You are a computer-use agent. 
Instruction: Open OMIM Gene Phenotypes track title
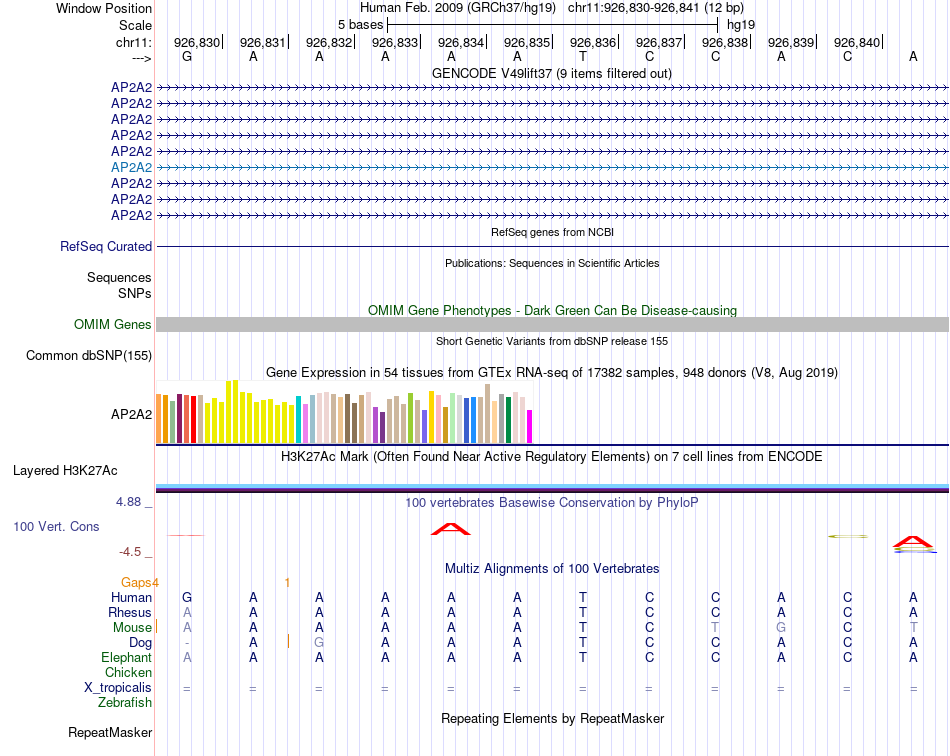pos(553,310)
